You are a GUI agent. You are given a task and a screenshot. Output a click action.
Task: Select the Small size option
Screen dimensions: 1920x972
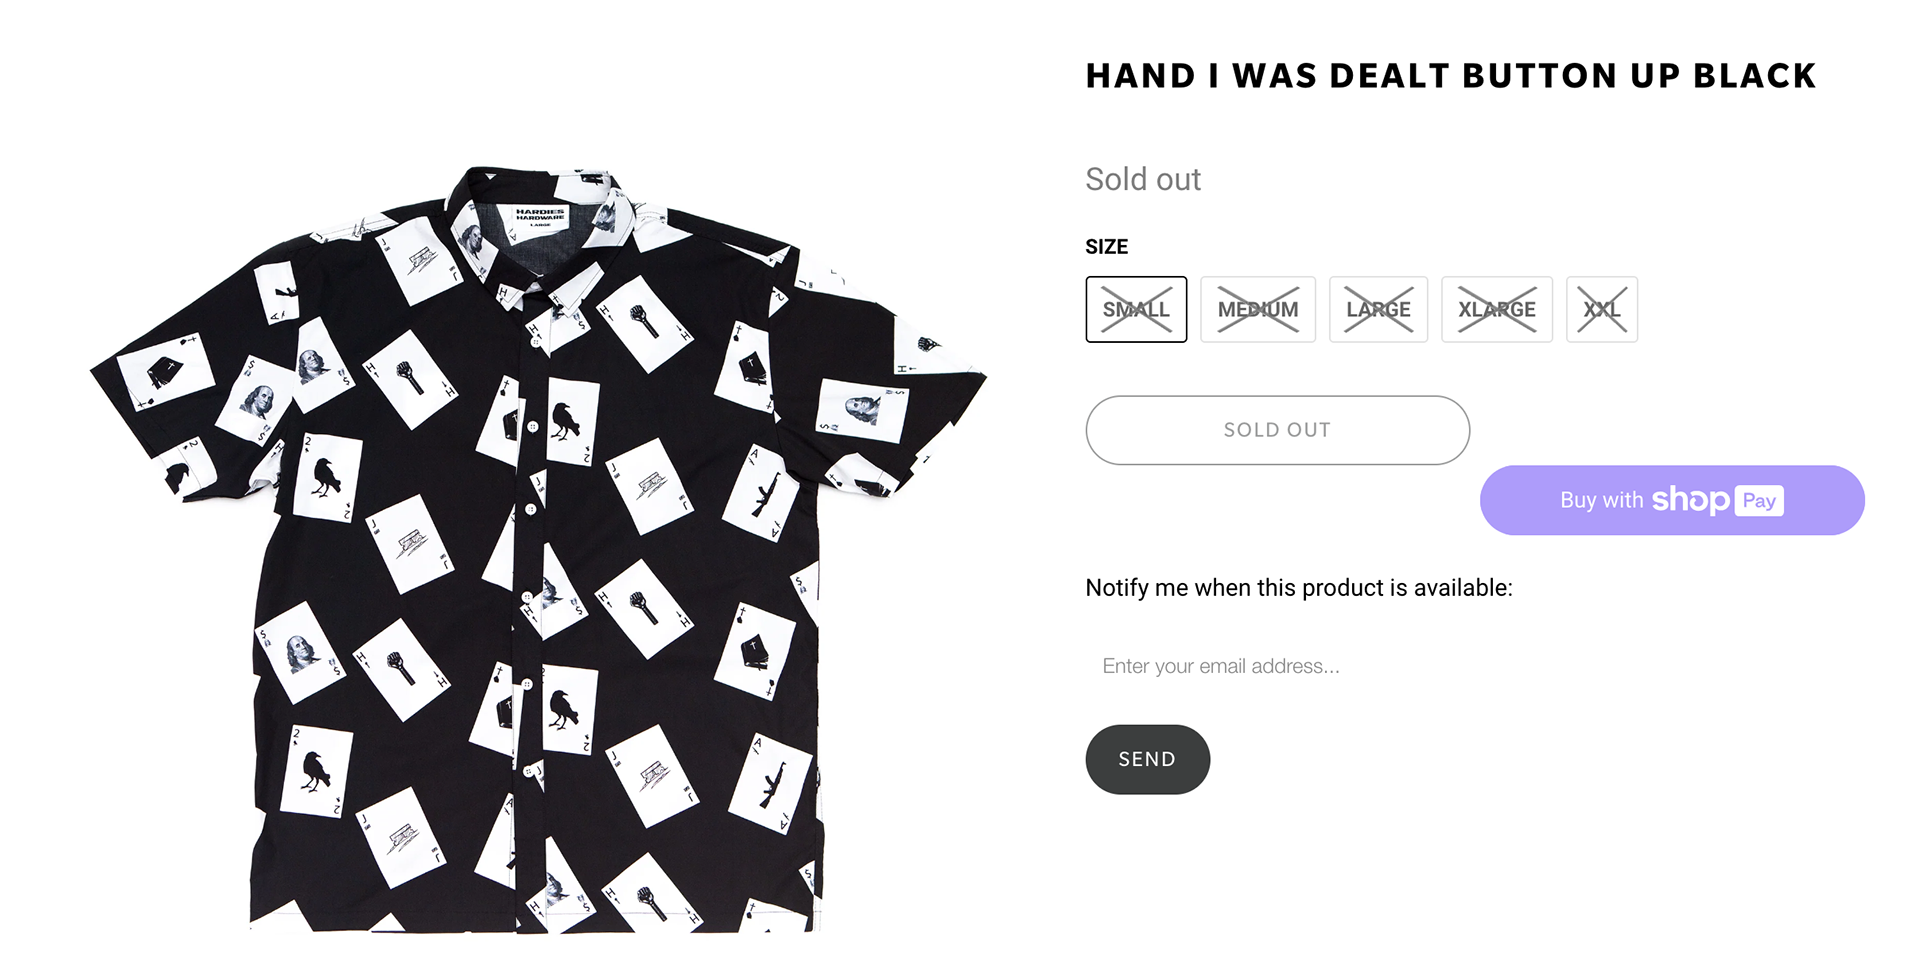click(1136, 310)
